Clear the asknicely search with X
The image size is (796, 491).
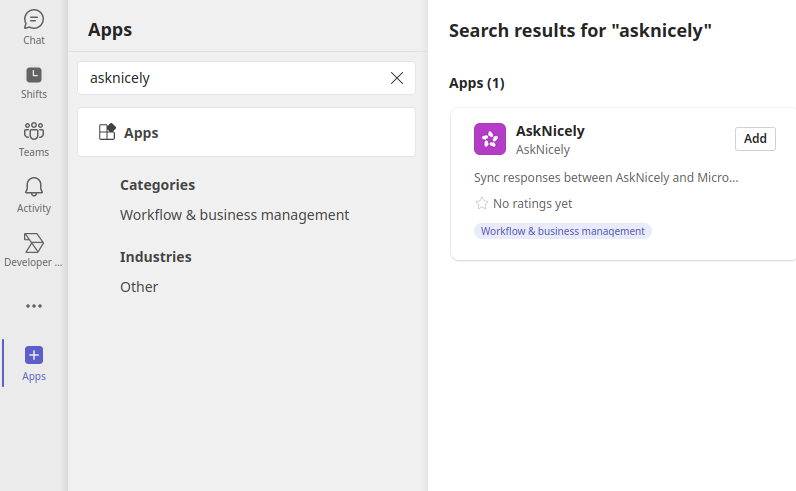point(396,78)
